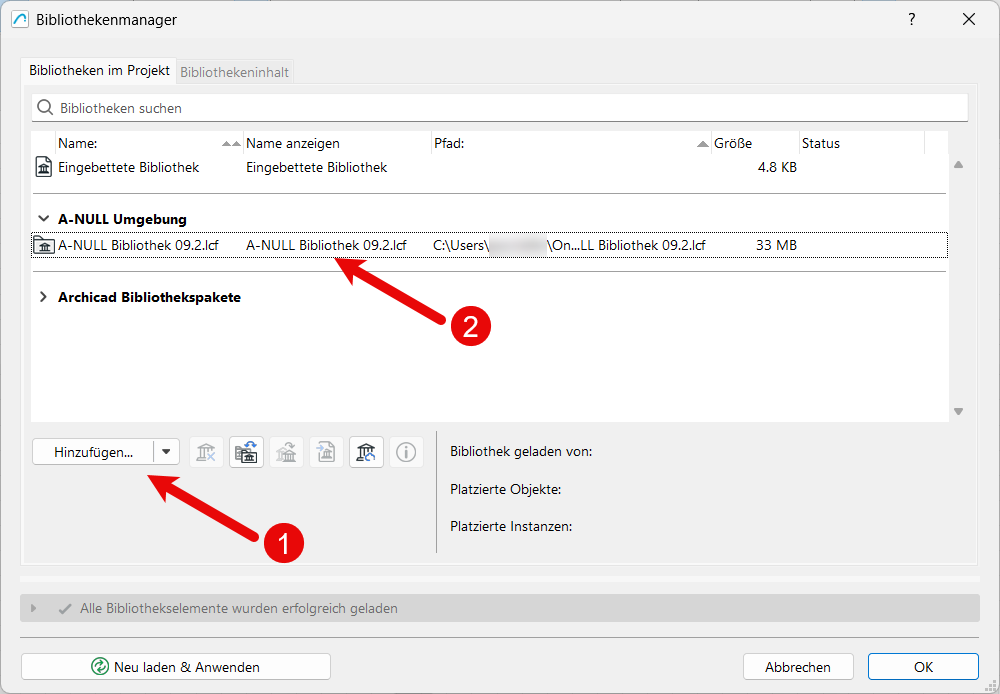Click the migrate libraries folder icon
The height and width of the screenshot is (694, 1000).
click(x=246, y=452)
